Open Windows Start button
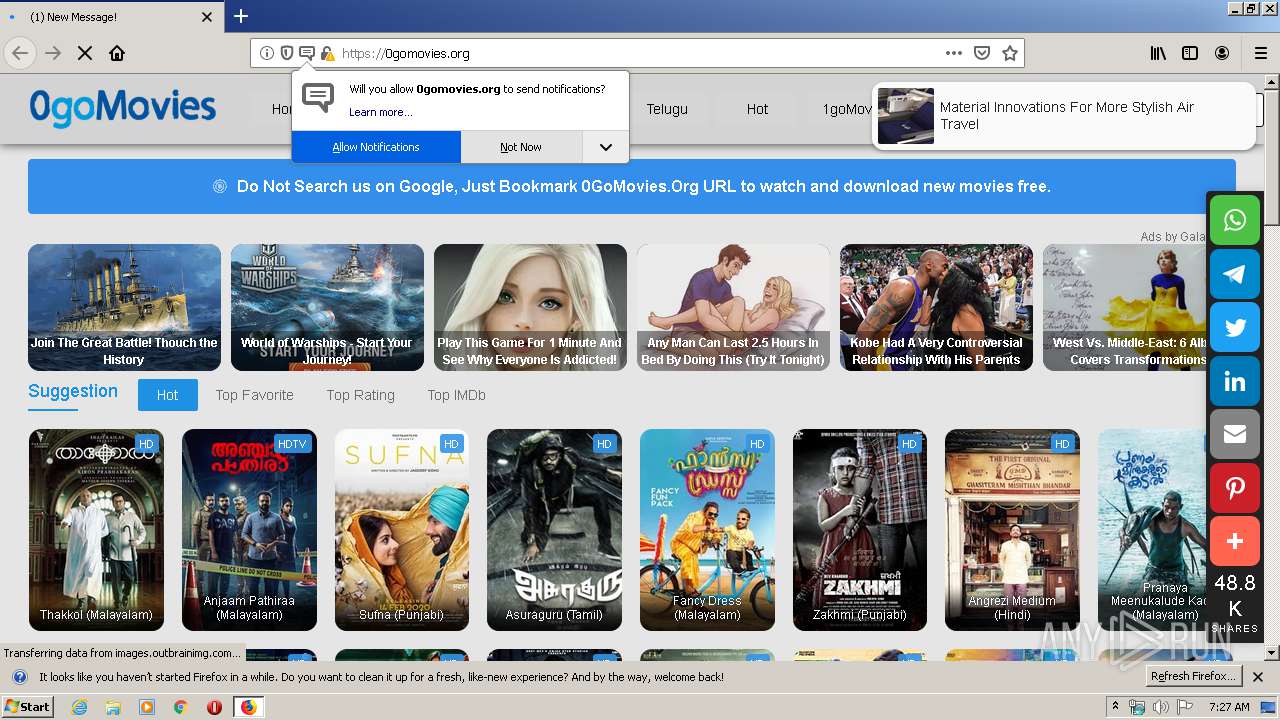This screenshot has width=1280, height=720. click(x=27, y=707)
